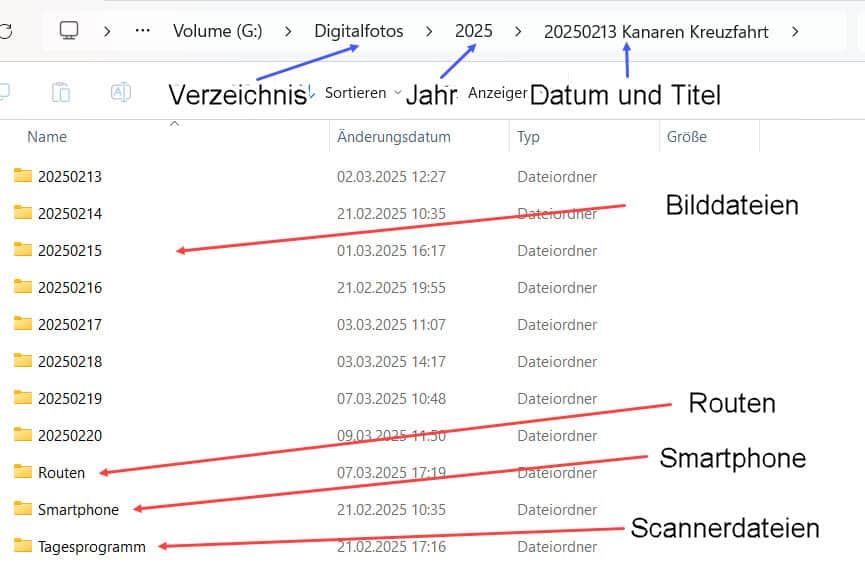Go to Digitalfotos breadcrumb
Viewport: 865px width, 572px height.
tap(359, 31)
